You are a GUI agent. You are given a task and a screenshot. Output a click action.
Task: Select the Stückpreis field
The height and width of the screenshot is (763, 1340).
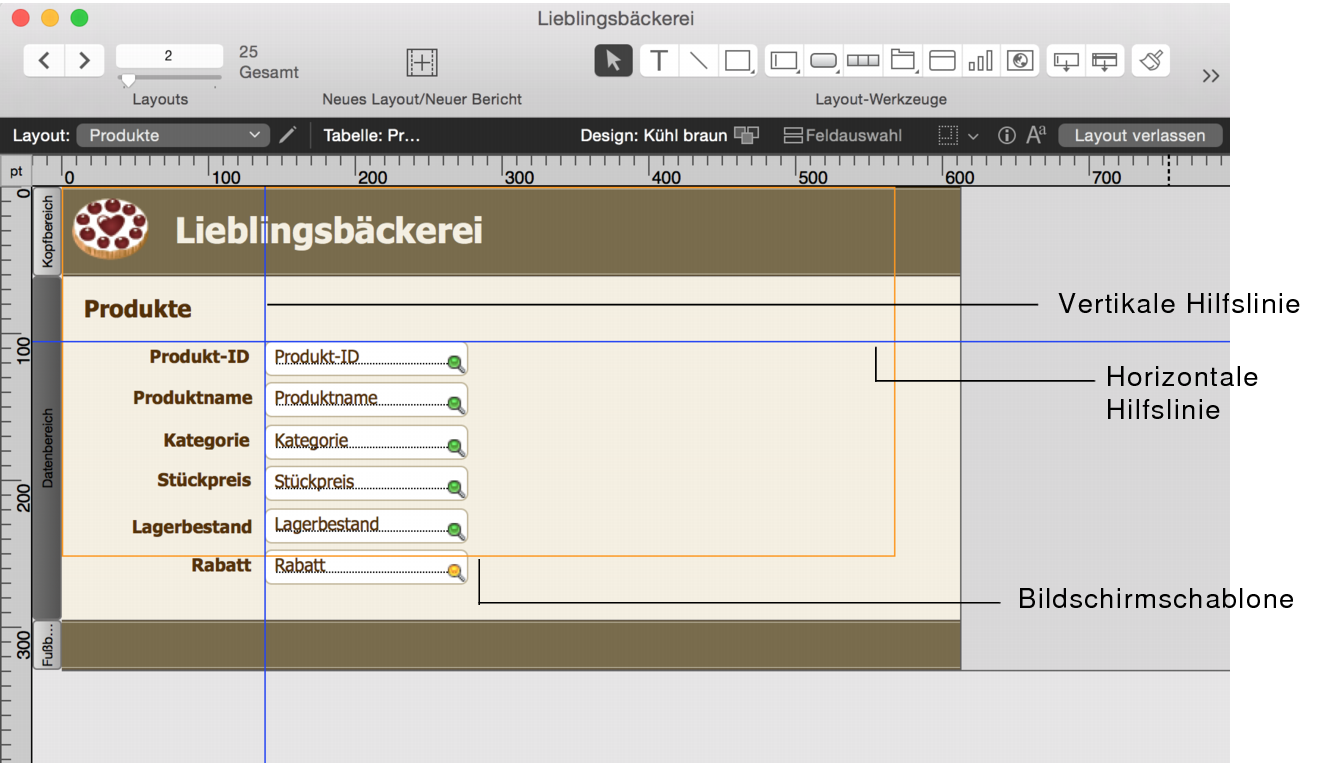[366, 483]
